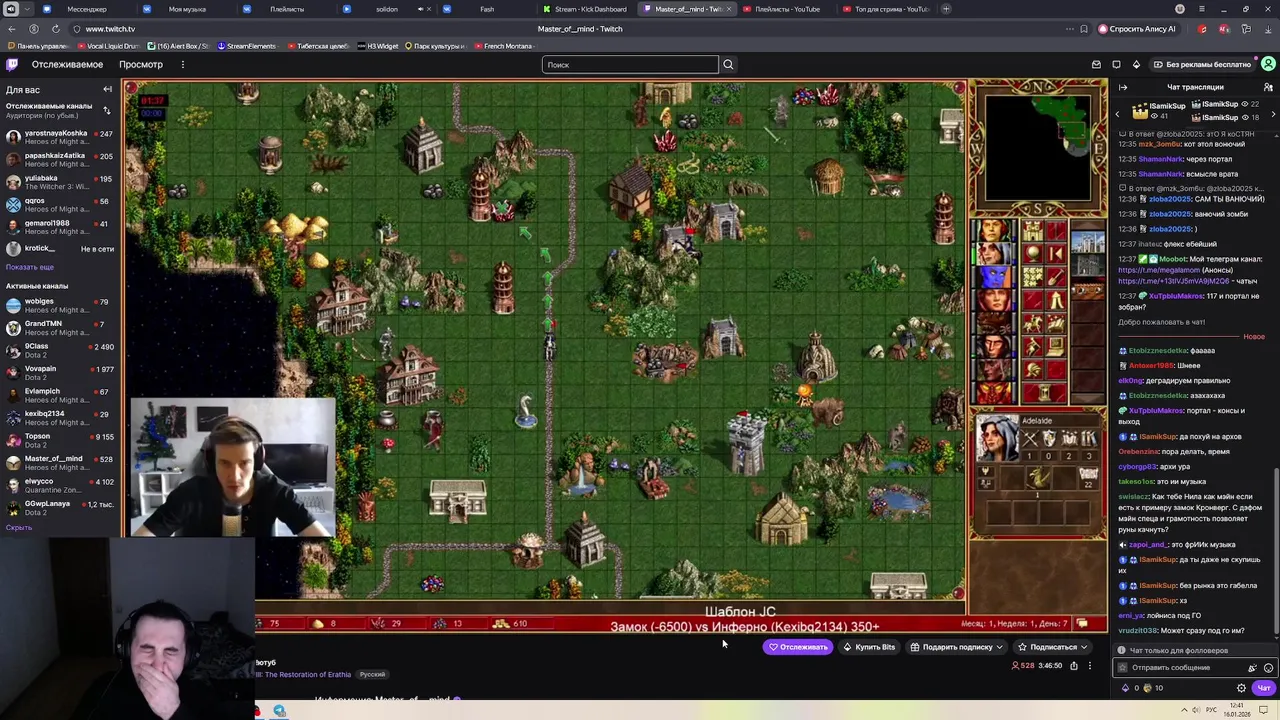Collapse the stream chat panel arrow
Viewport: 1280px width, 720px height.
click(x=1123, y=87)
